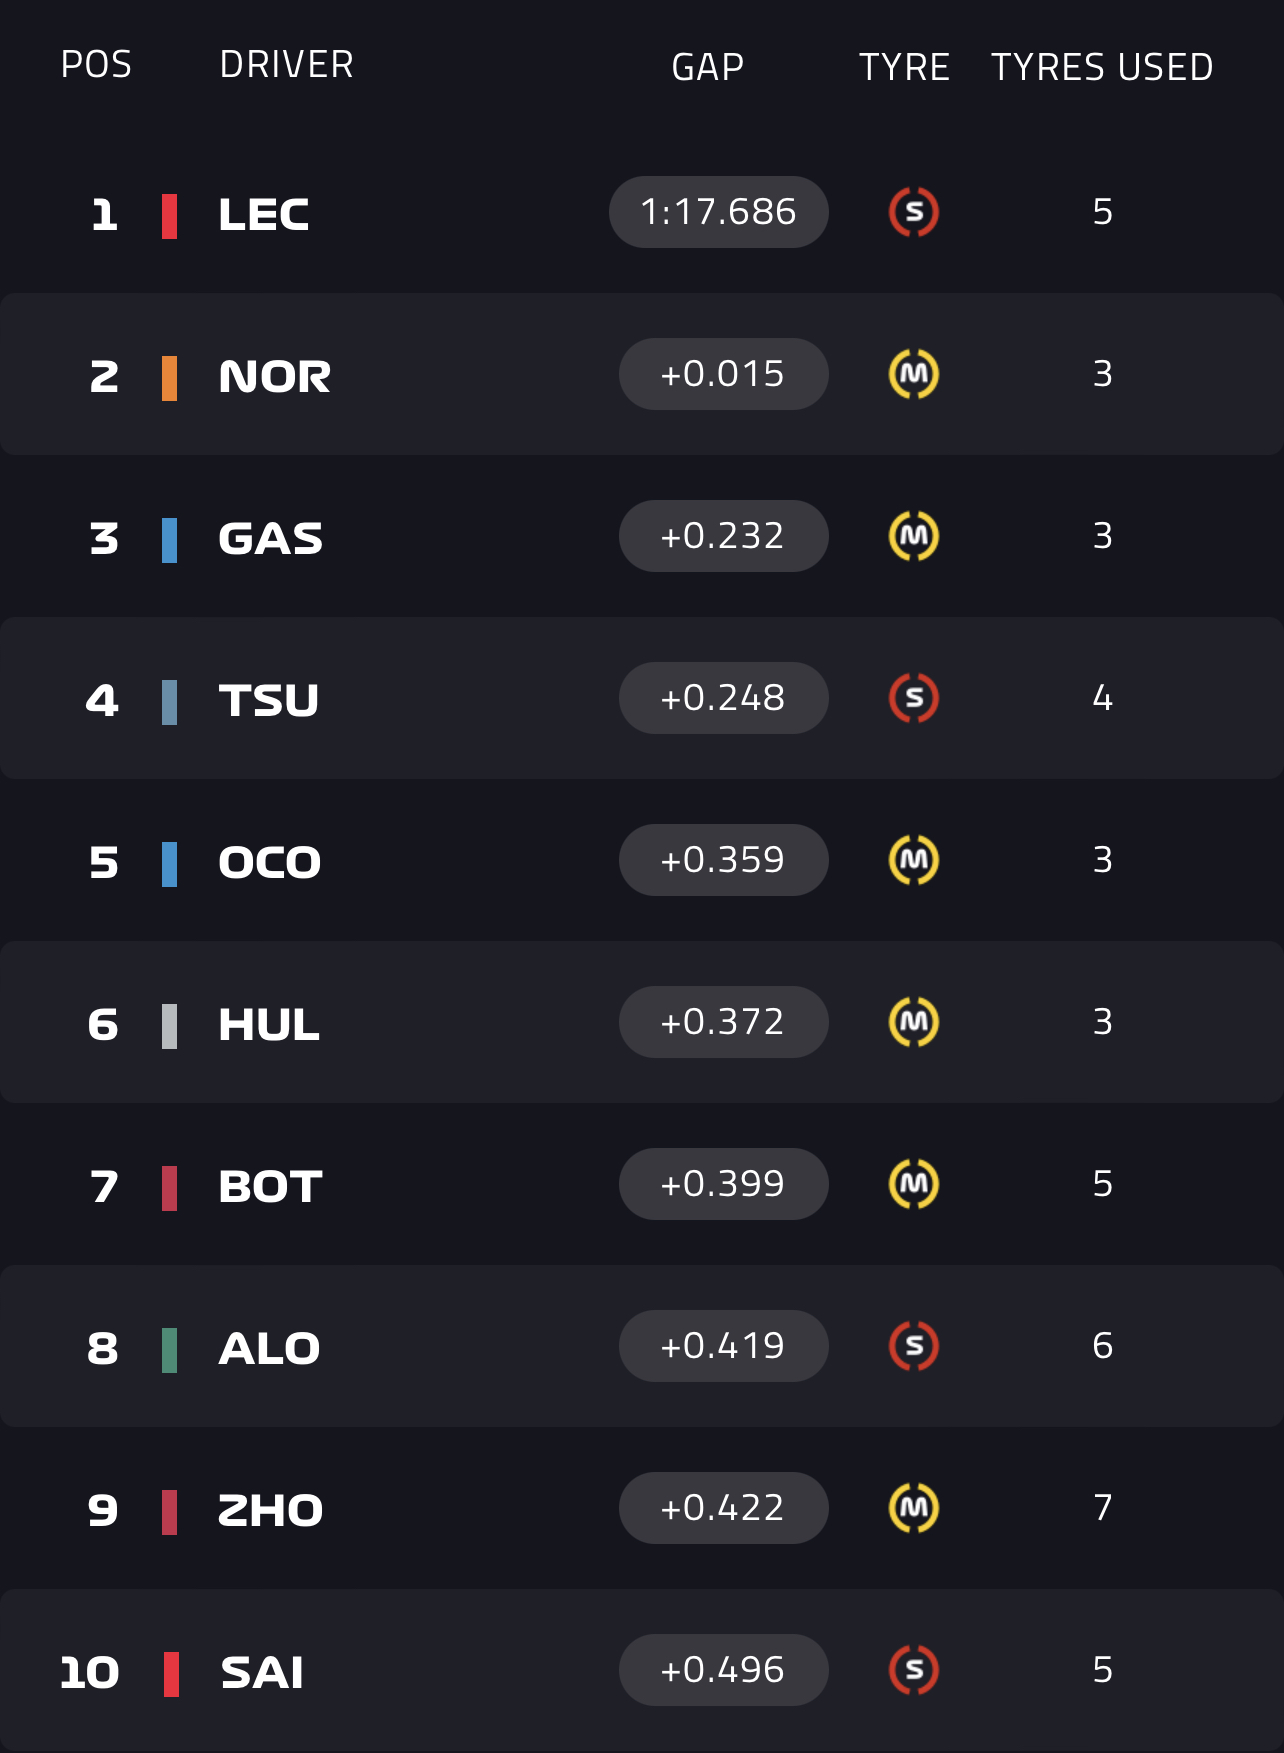1284x1753 pixels.
Task: Click the green team color bar beside ALO
Action: point(170,1350)
